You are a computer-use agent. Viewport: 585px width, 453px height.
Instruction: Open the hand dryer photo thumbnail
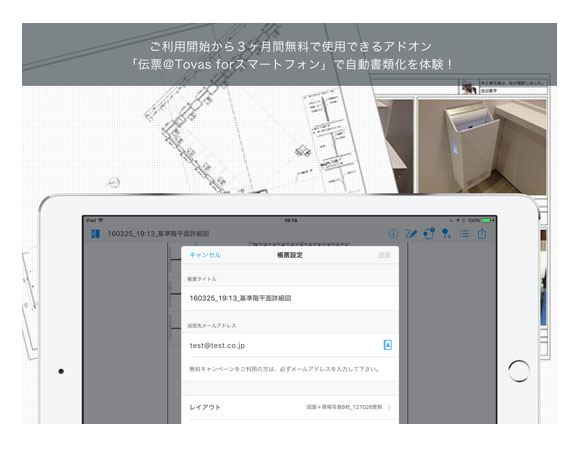[x=482, y=146]
